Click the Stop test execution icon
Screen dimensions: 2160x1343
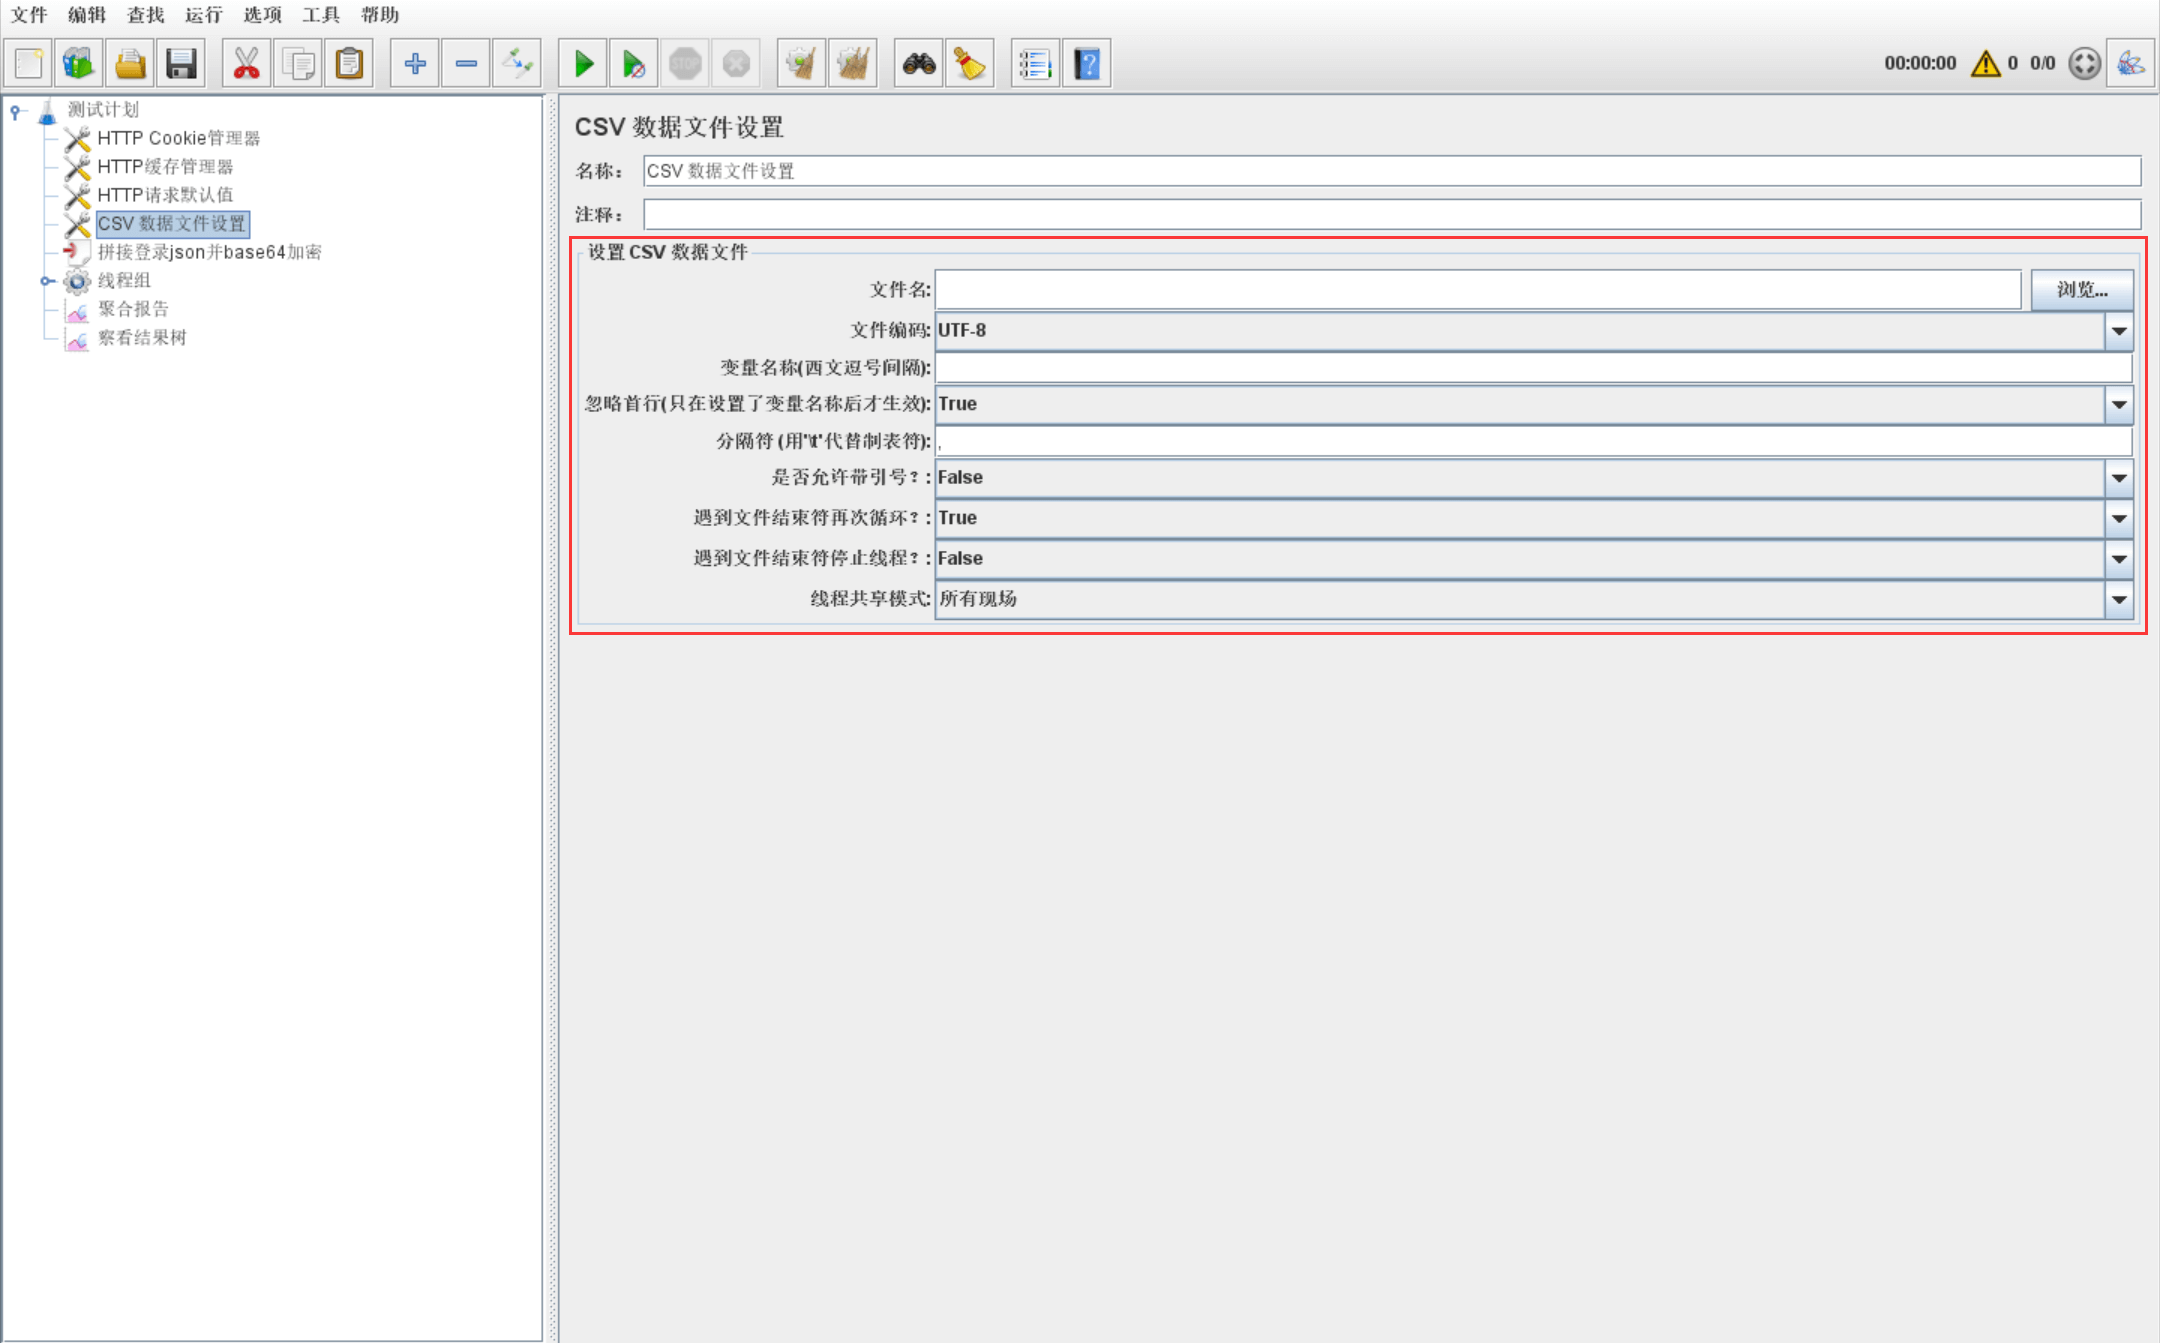click(x=687, y=62)
